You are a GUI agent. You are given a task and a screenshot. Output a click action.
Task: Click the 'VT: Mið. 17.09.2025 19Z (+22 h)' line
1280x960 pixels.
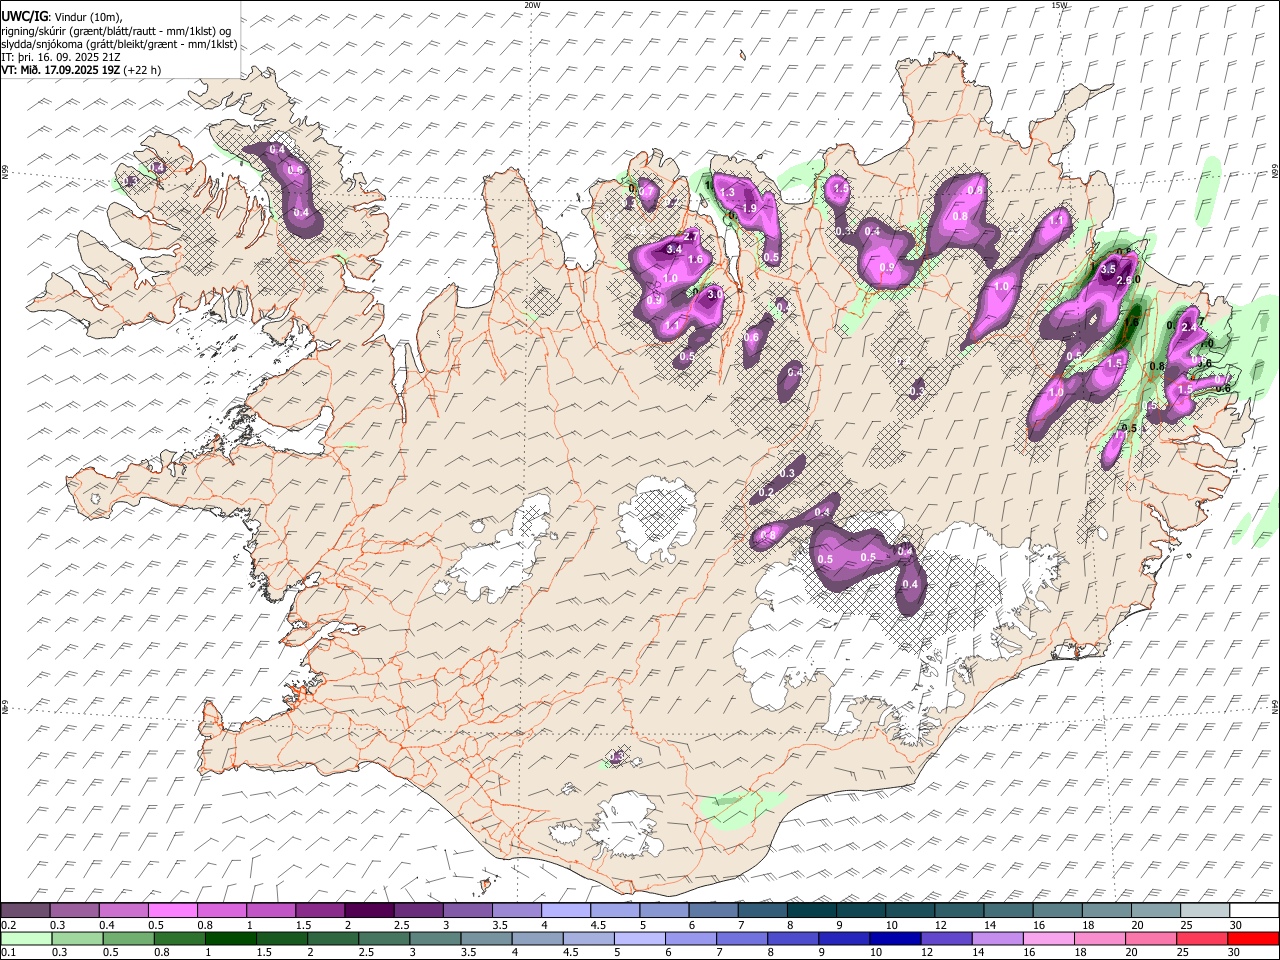pos(81,70)
